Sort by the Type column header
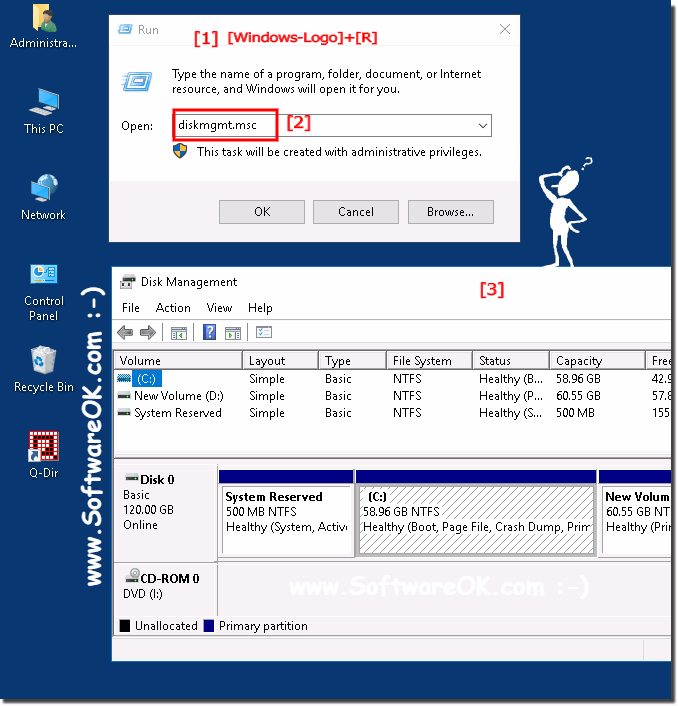This screenshot has width=678, height=706. 353,361
